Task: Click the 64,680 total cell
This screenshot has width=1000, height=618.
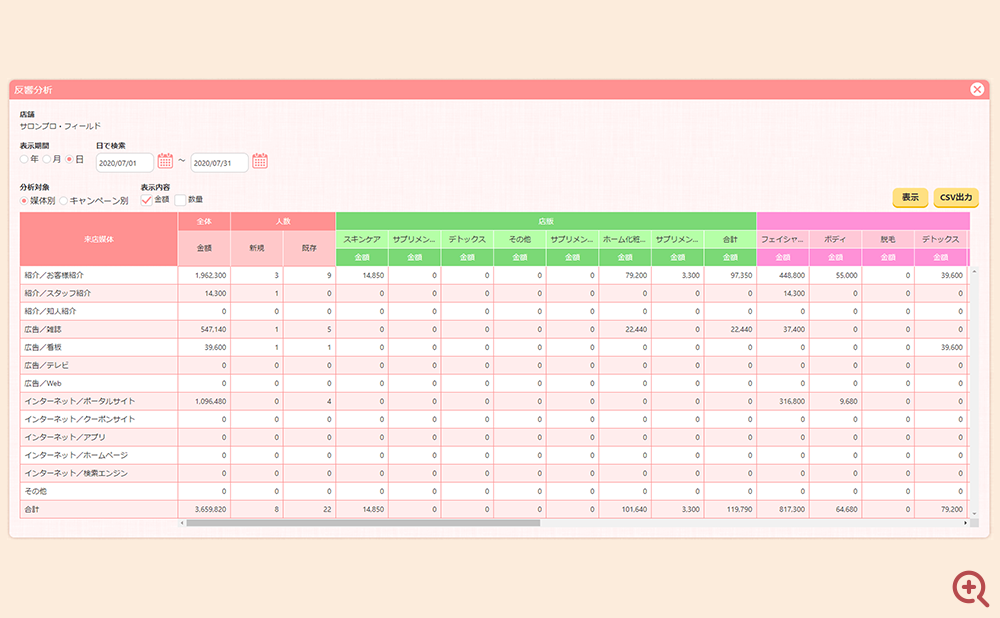Action: (x=835, y=510)
